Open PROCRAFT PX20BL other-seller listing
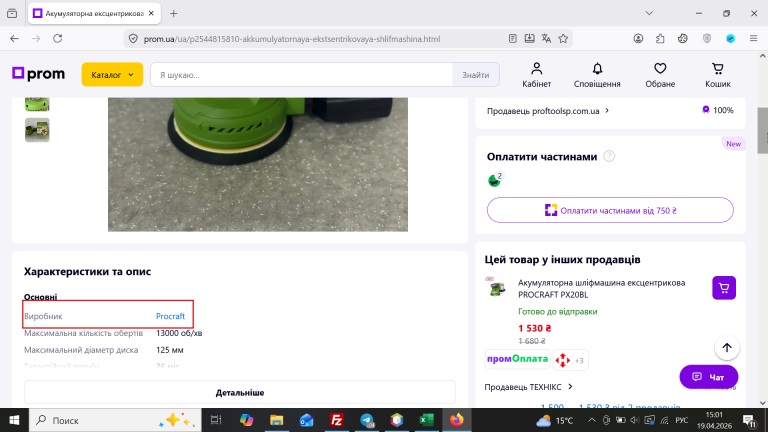The height and width of the screenshot is (432, 768). [x=601, y=288]
